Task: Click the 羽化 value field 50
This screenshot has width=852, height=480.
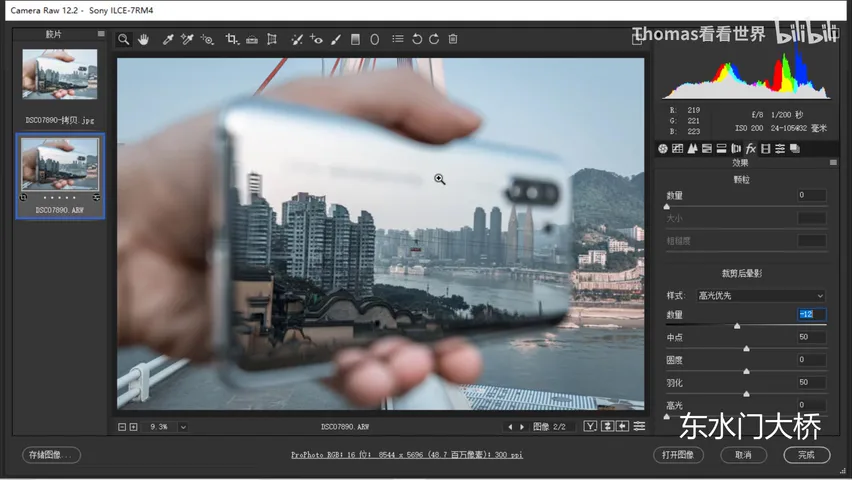Action: (811, 382)
